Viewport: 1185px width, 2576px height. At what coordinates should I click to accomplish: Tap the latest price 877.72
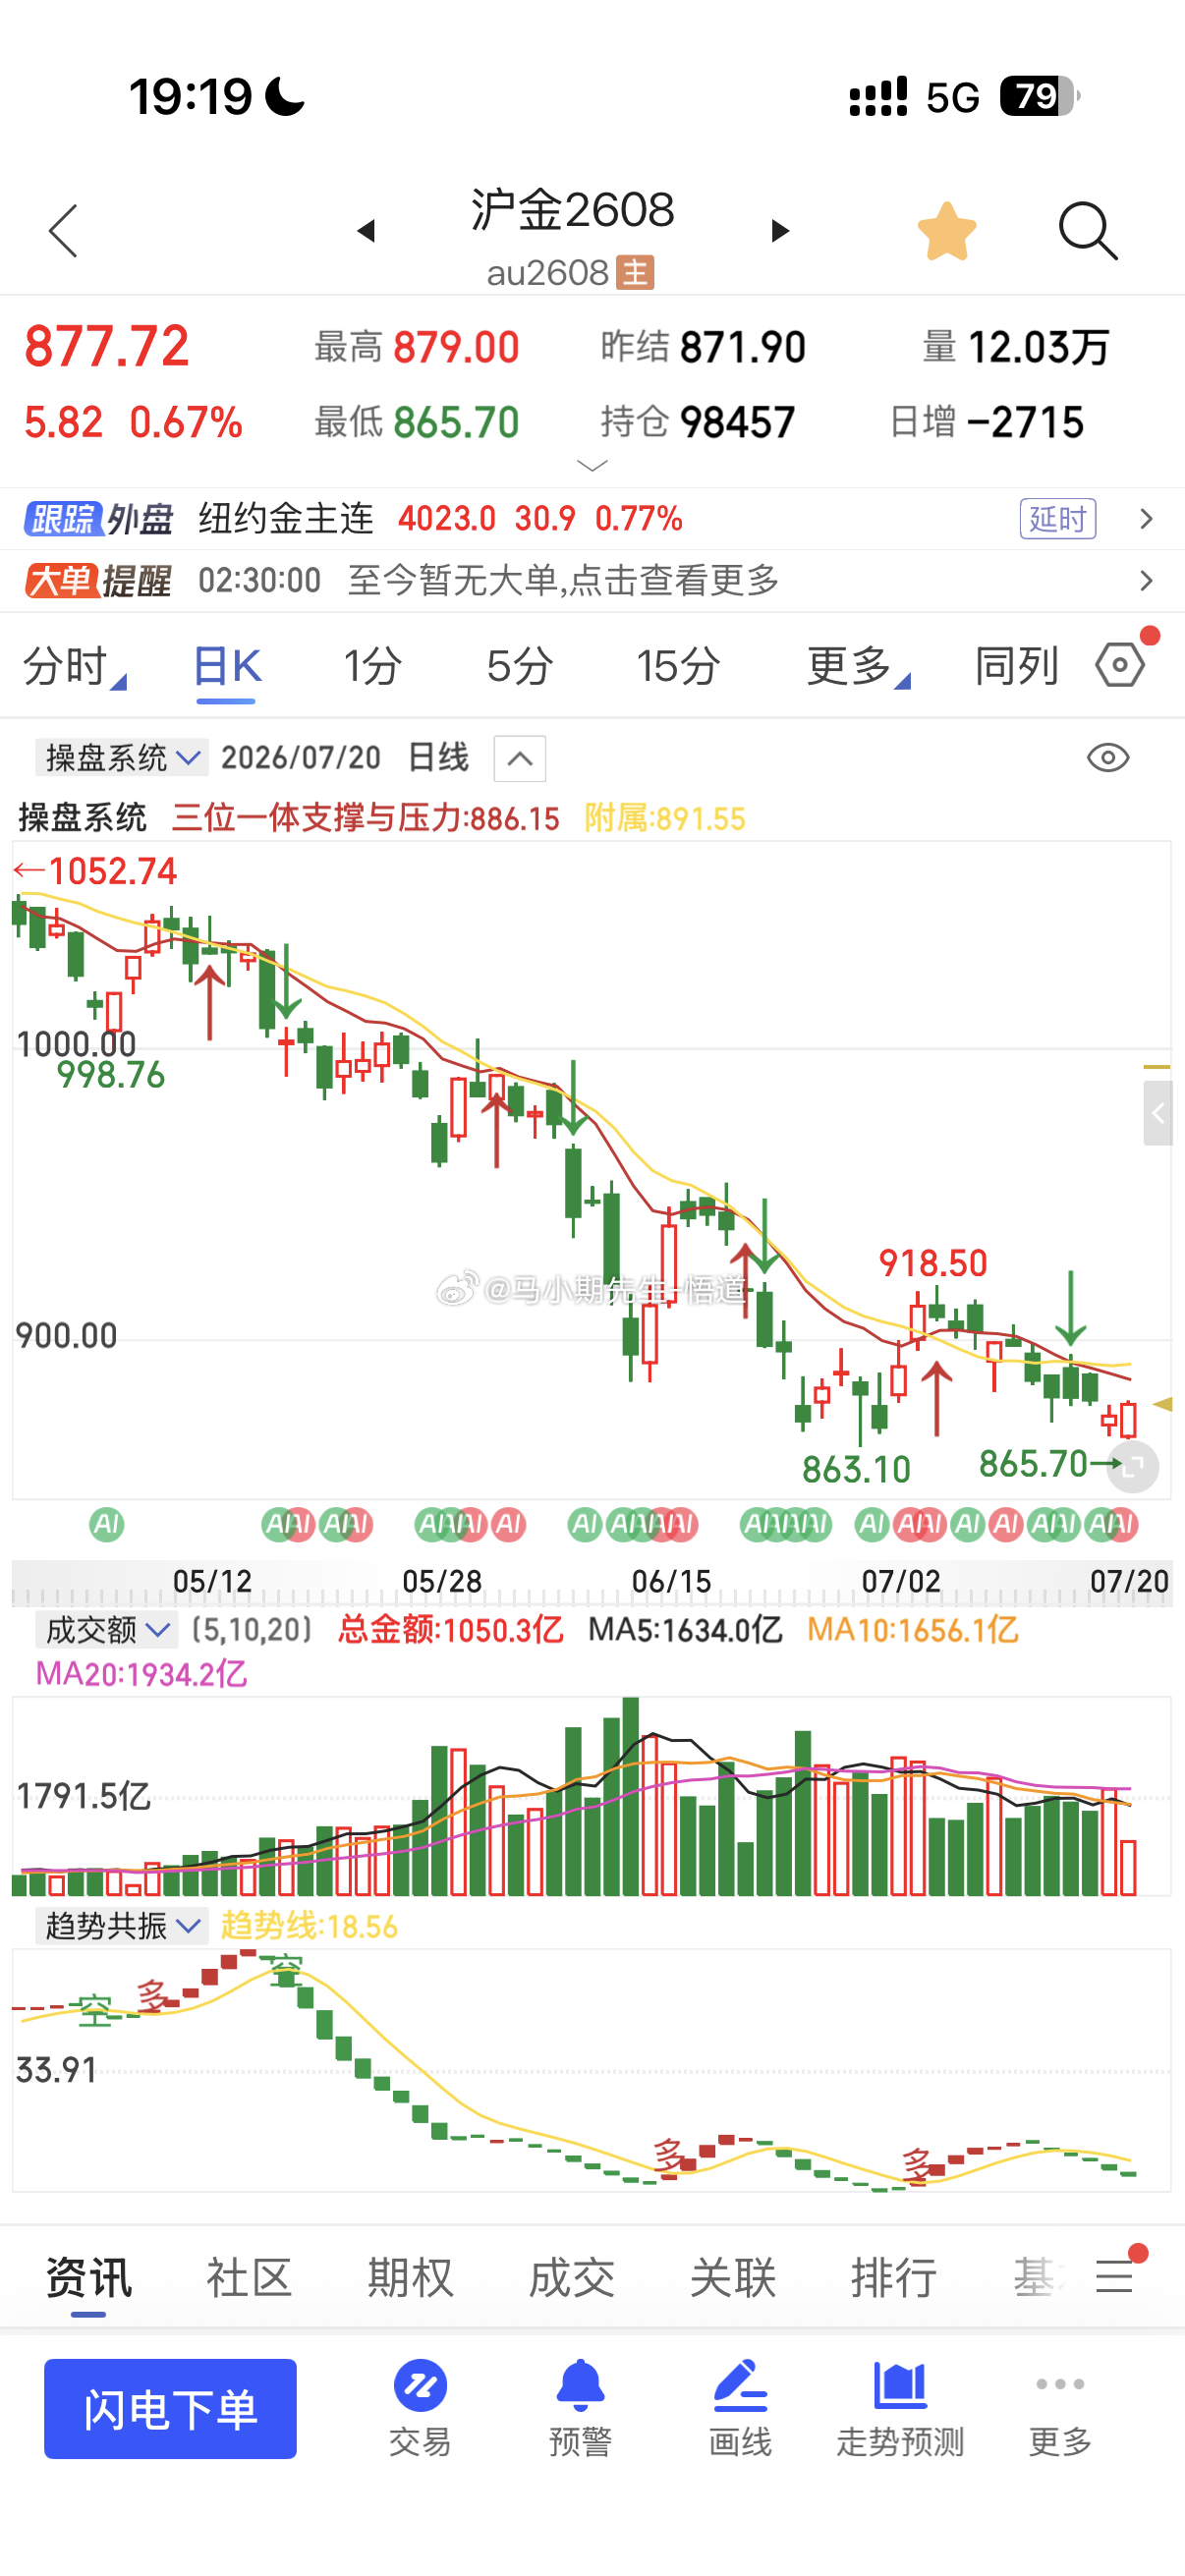click(x=107, y=347)
